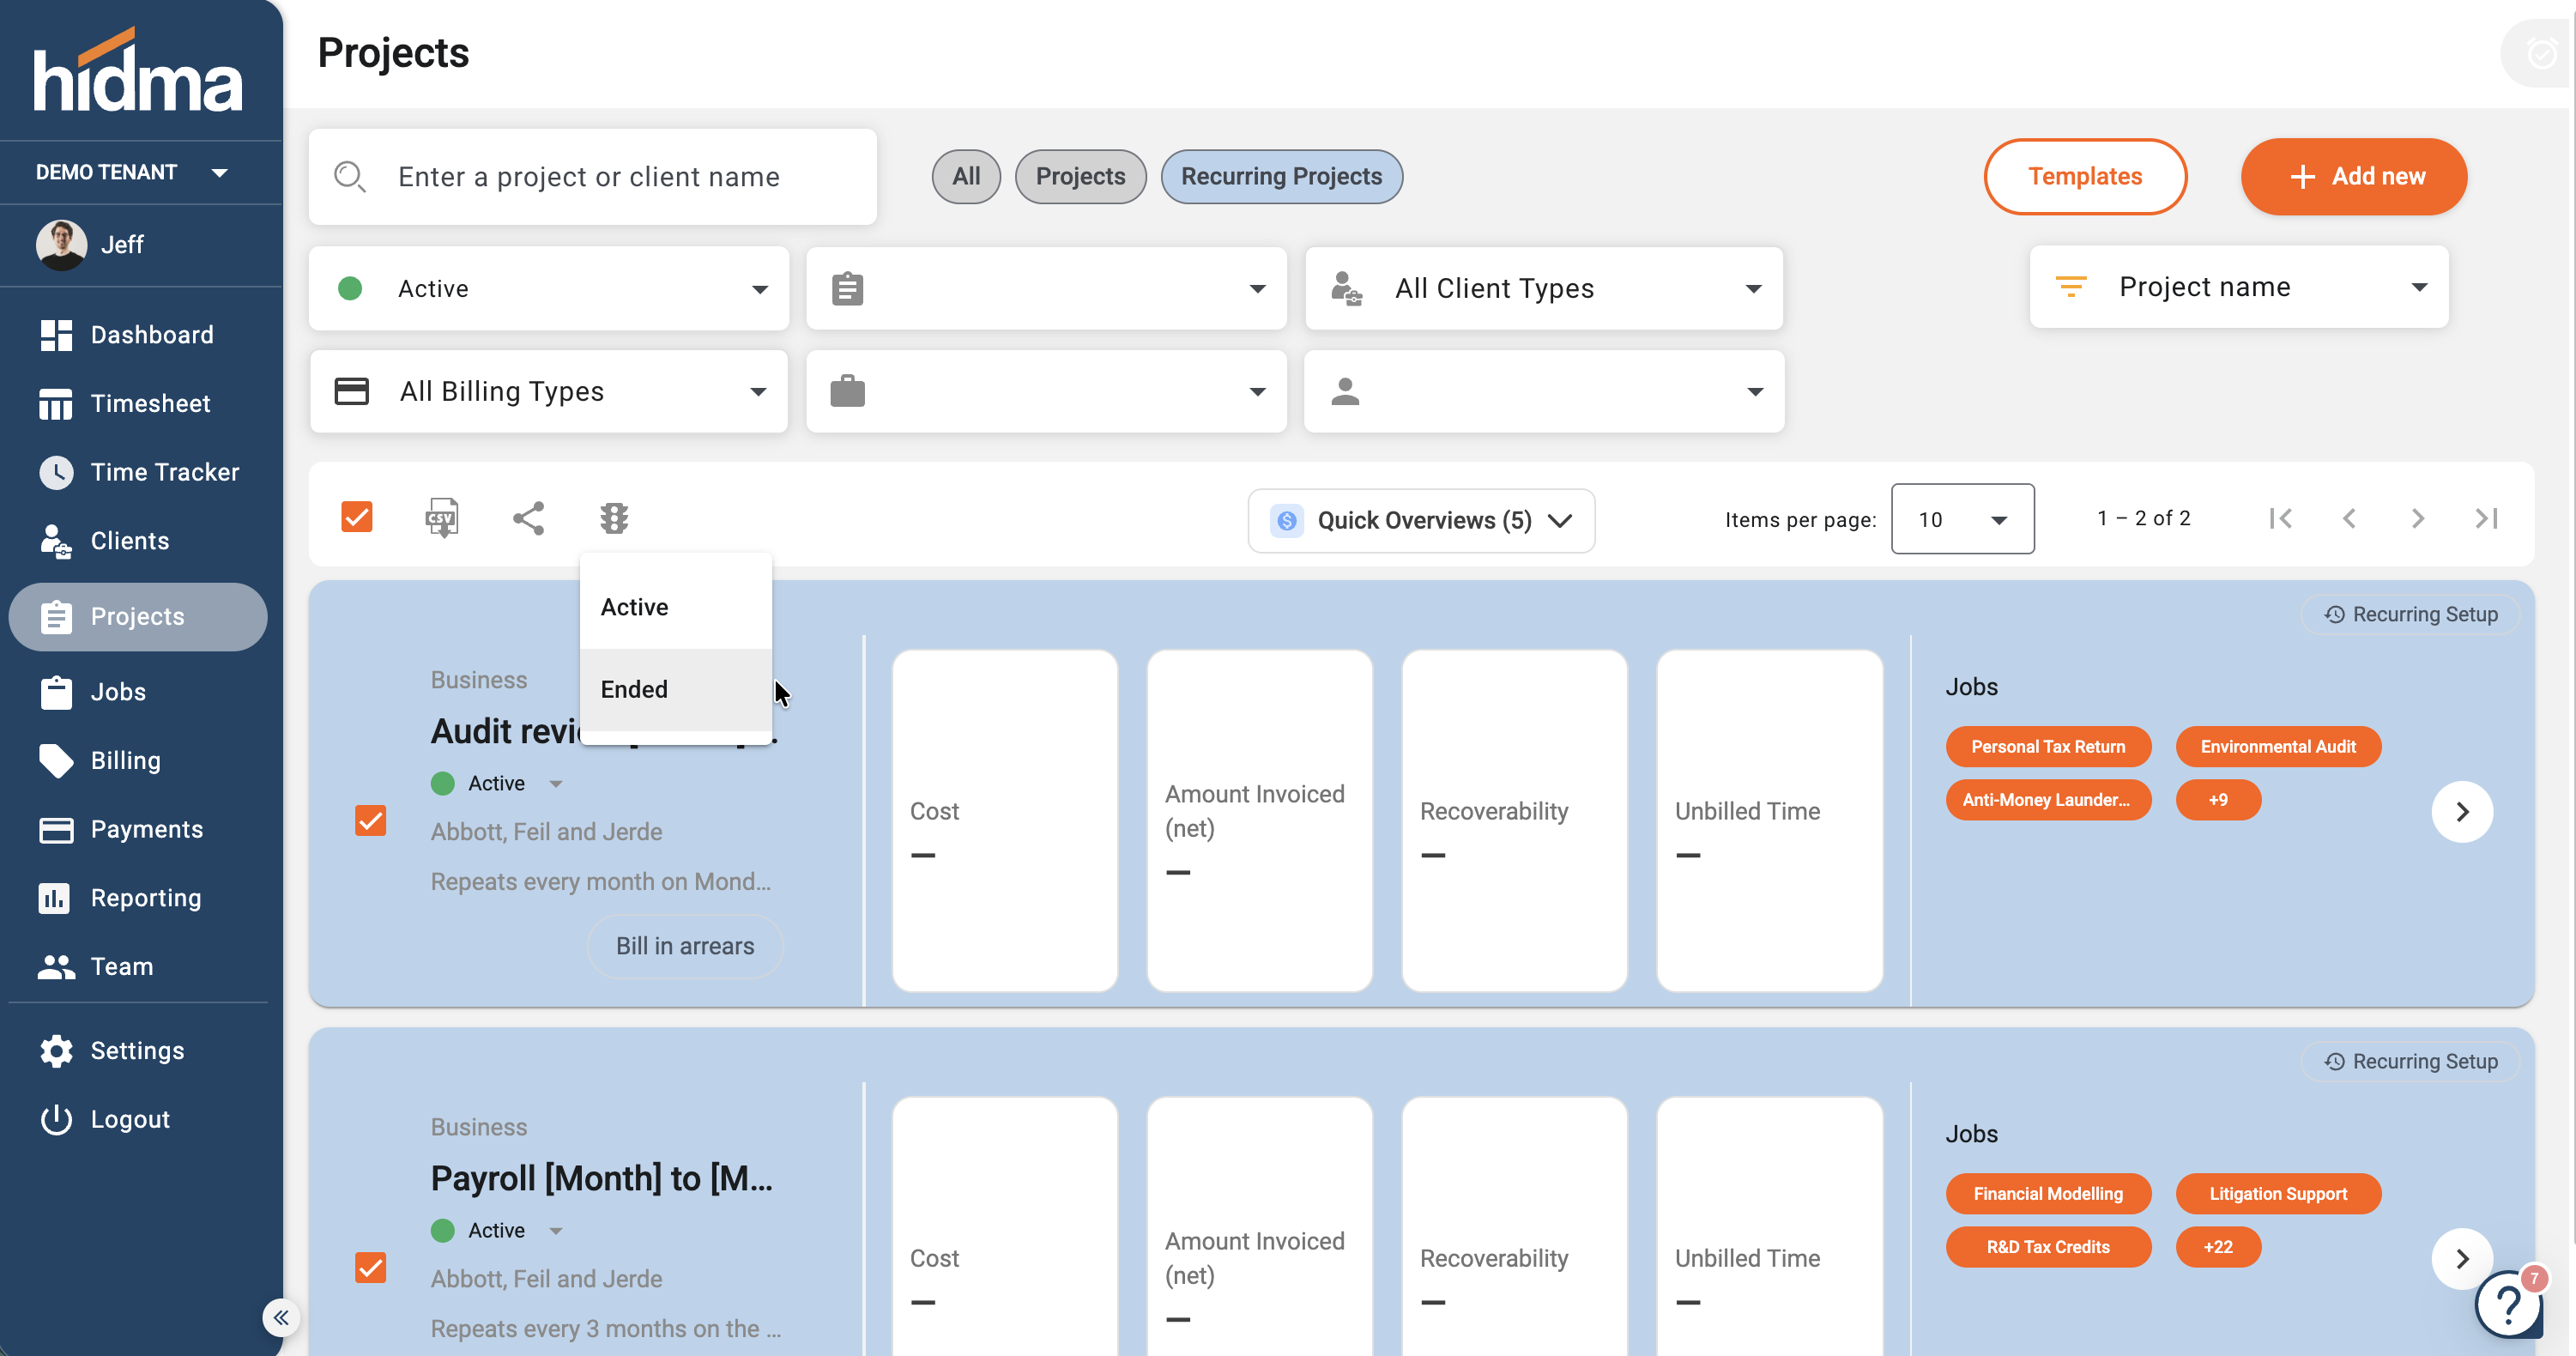Change items per page dropdown
The image size is (2576, 1356).
tap(1962, 519)
